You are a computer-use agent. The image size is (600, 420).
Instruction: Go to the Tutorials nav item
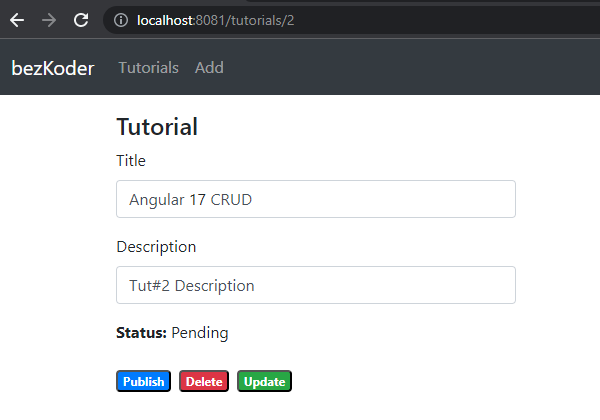coord(148,68)
